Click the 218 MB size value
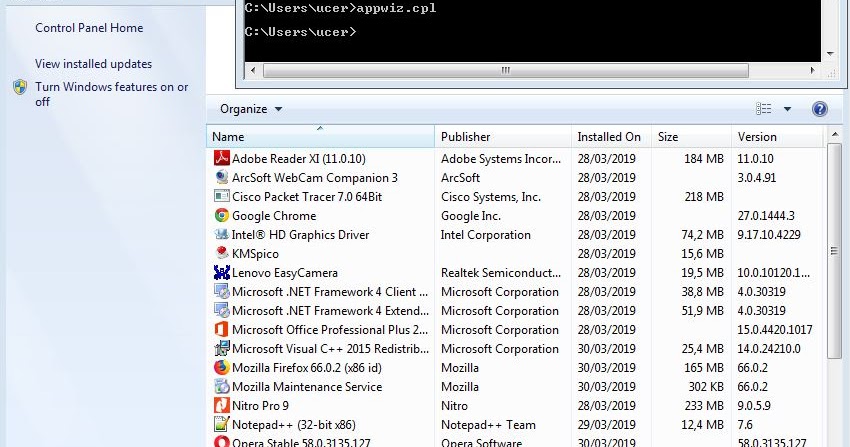850x447 pixels. pyautogui.click(x=704, y=197)
